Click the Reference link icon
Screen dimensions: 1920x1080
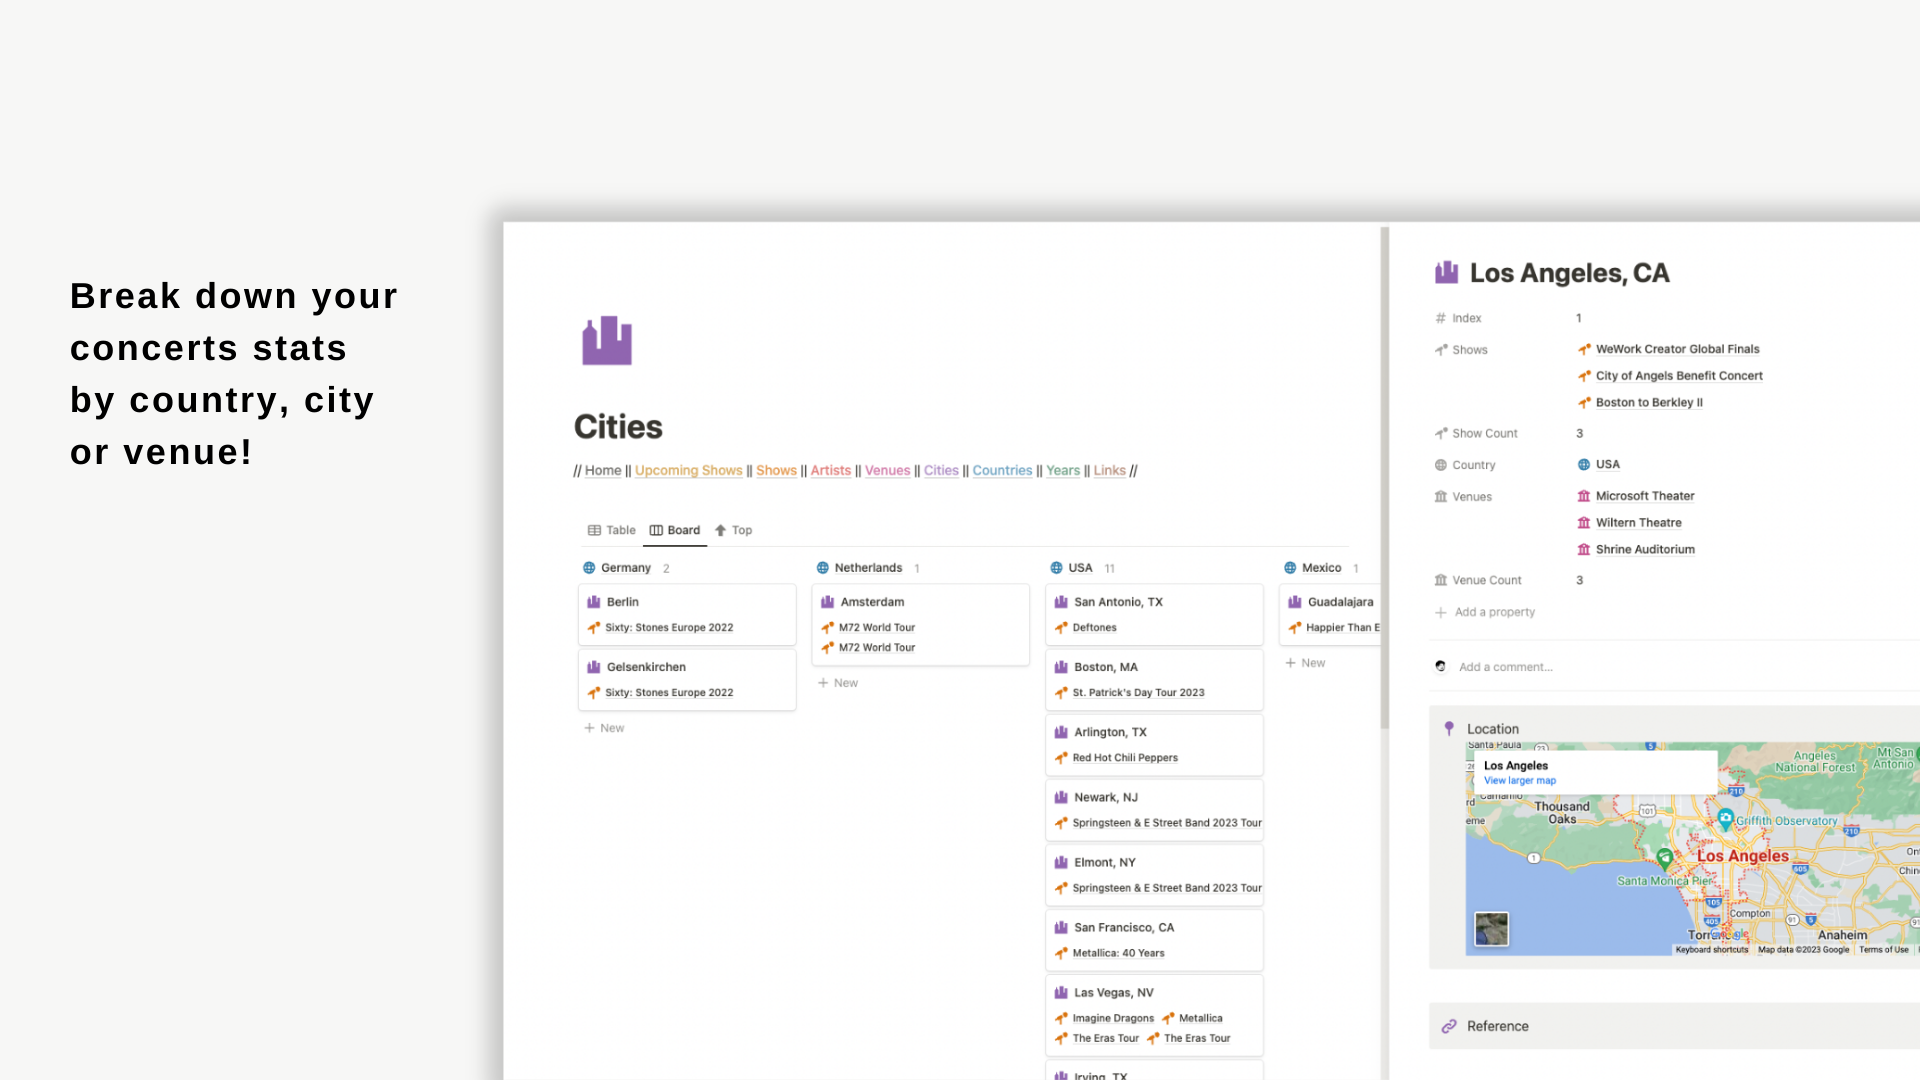[x=1449, y=1027]
